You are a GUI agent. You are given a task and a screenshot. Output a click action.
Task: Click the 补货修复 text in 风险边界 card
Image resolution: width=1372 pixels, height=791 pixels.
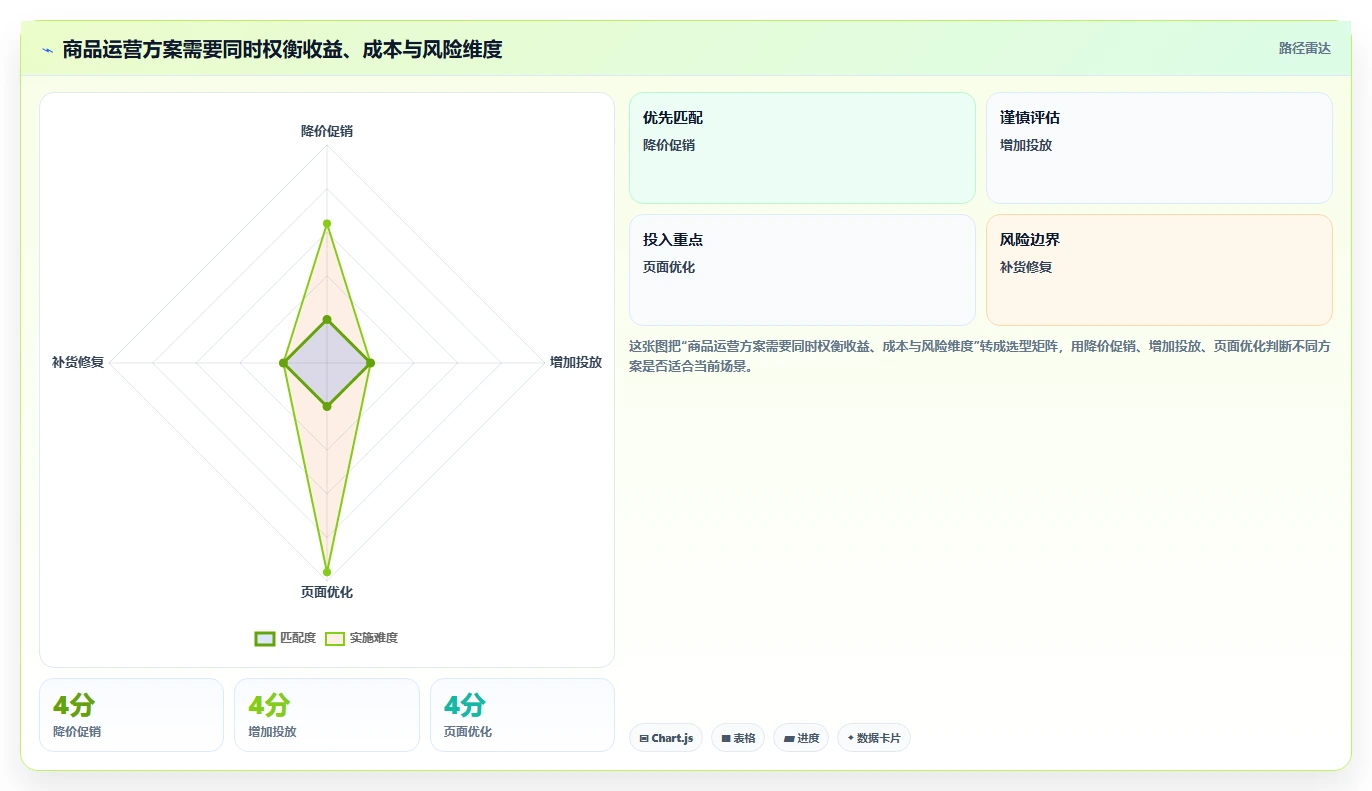click(x=1026, y=267)
